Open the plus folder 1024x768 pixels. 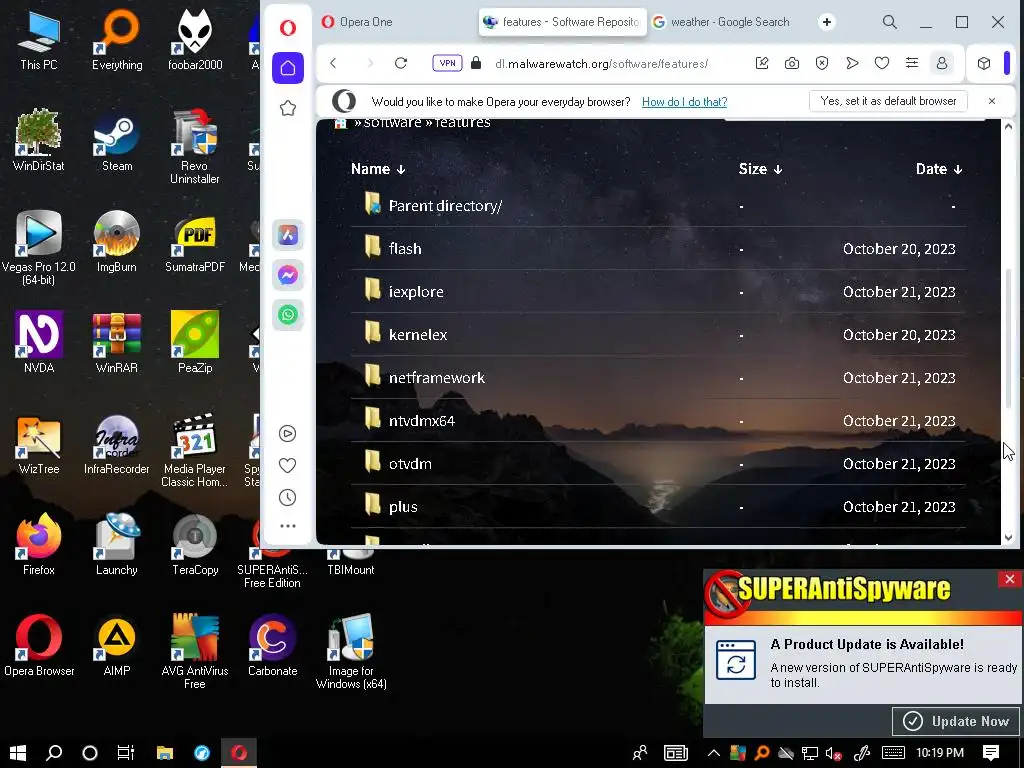pyautogui.click(x=403, y=507)
